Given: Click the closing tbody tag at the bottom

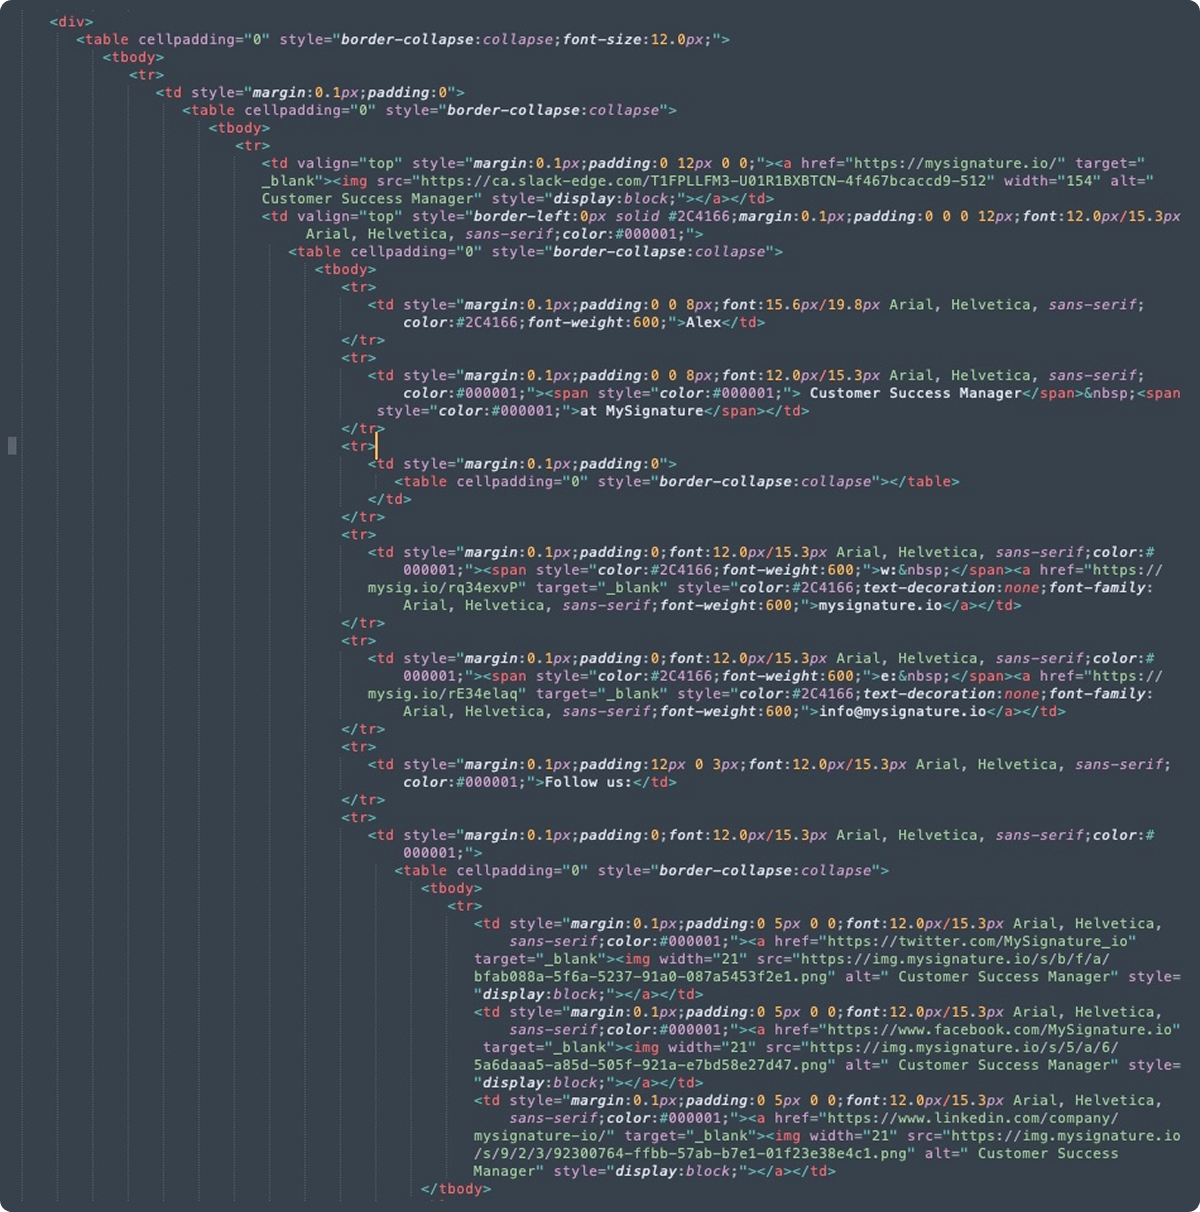Looking at the screenshot, I should tap(457, 1188).
